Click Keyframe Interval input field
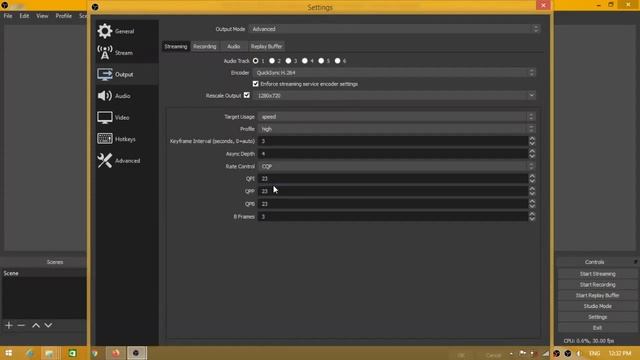The height and width of the screenshot is (360, 640). click(x=393, y=141)
